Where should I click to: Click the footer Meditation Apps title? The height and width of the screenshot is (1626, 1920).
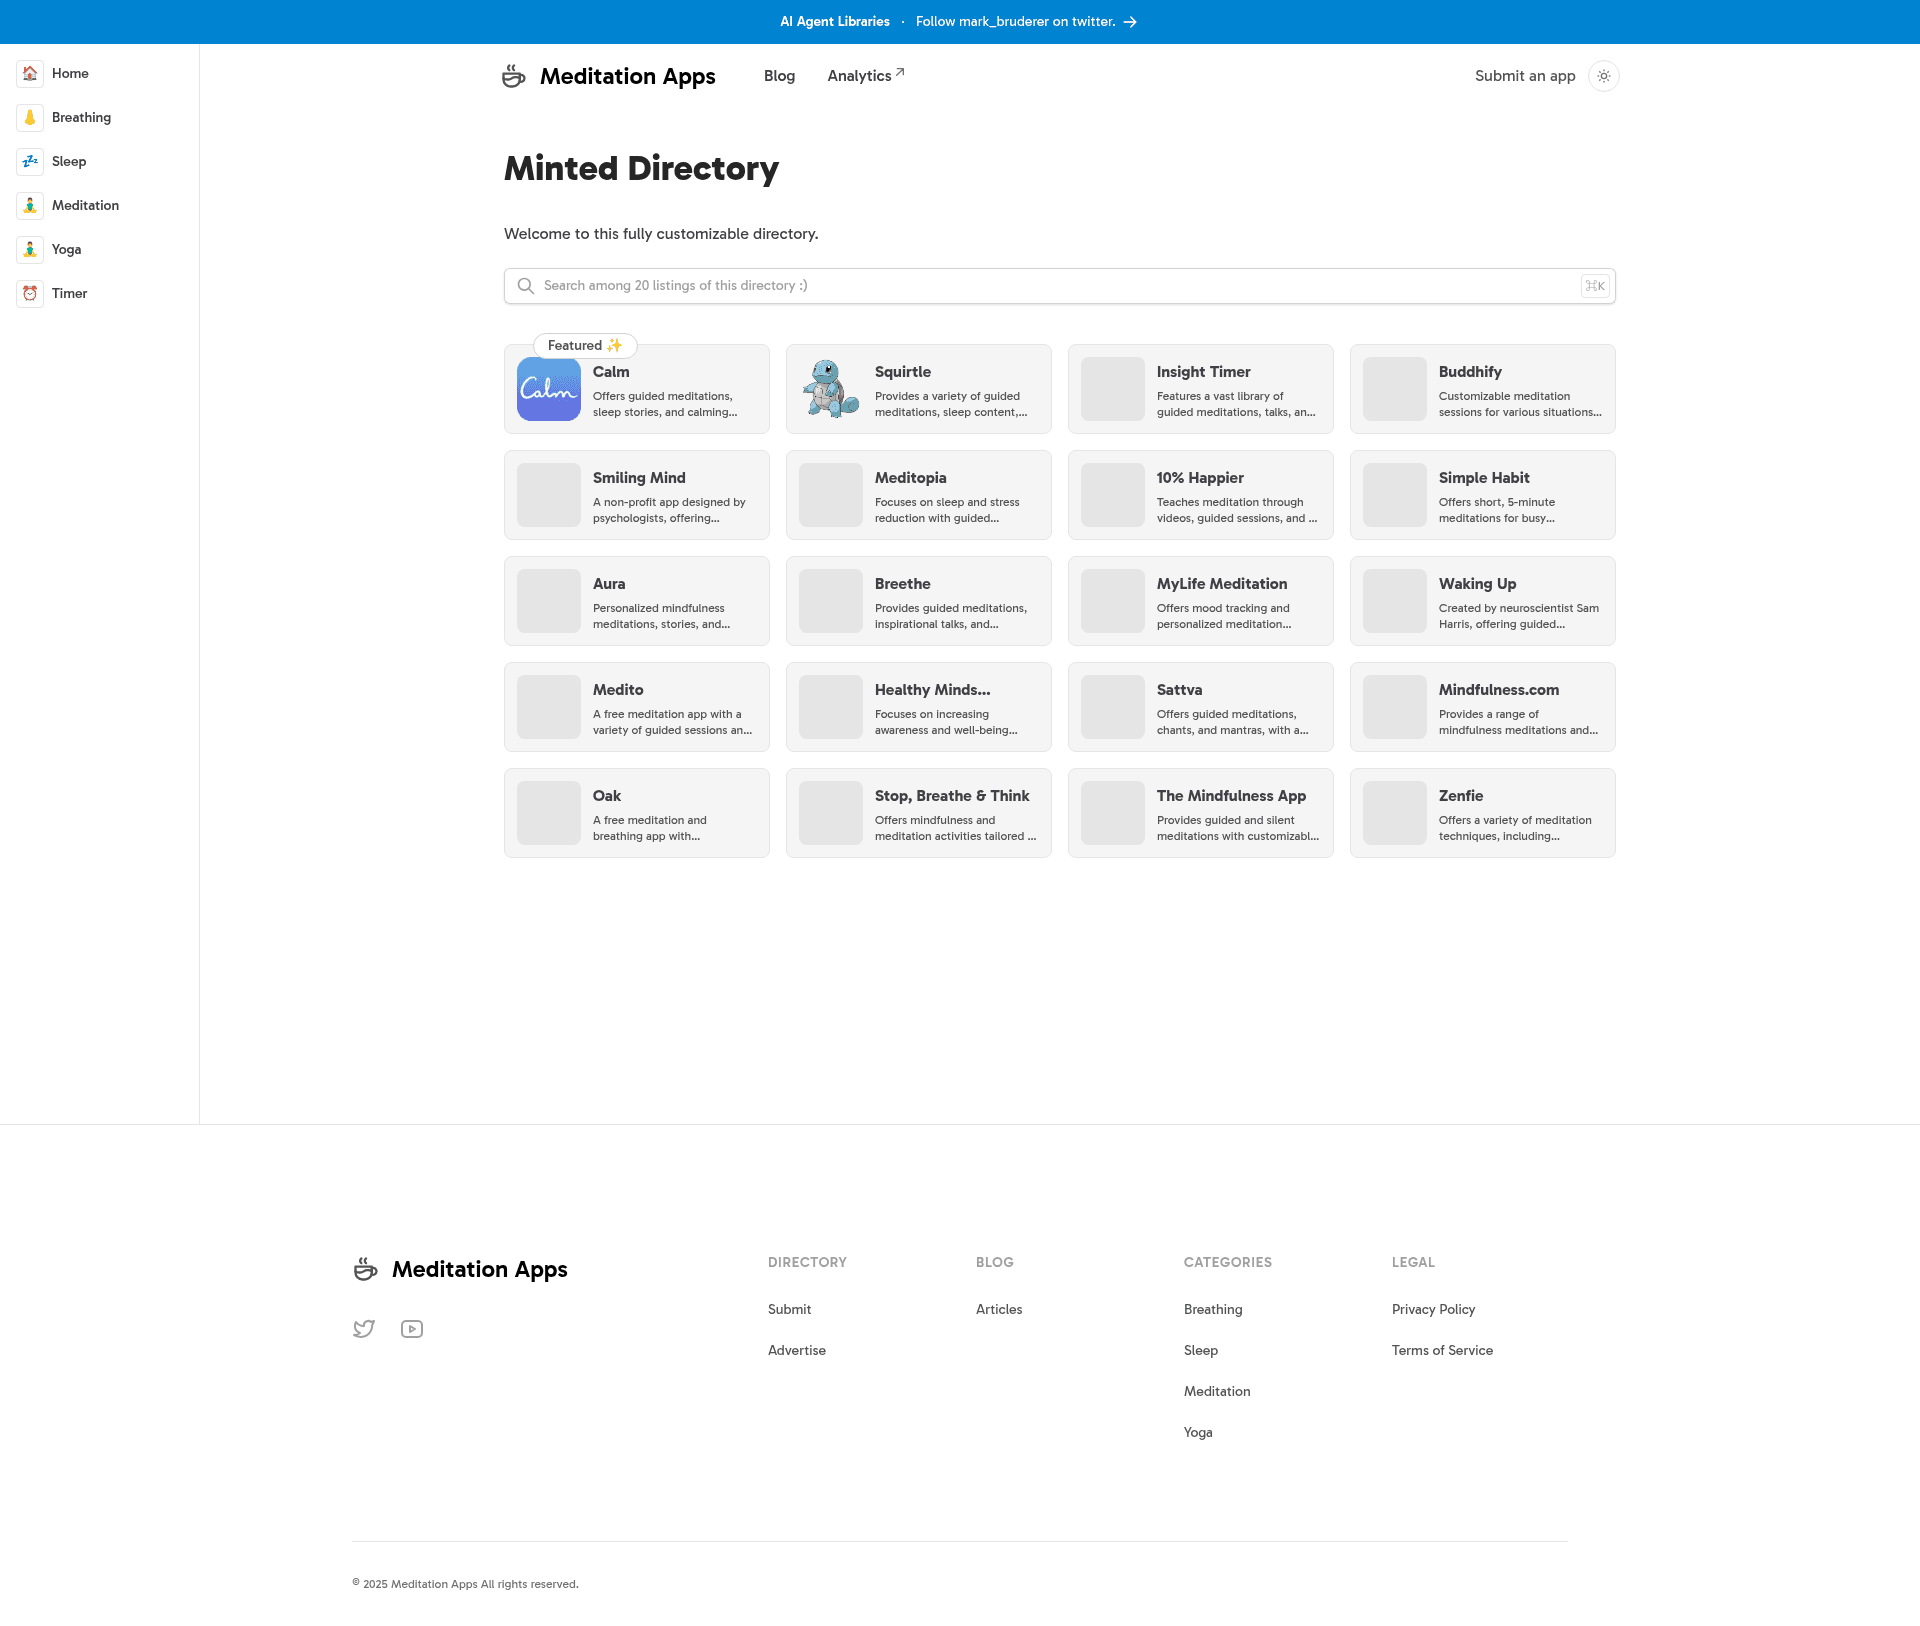click(480, 1269)
